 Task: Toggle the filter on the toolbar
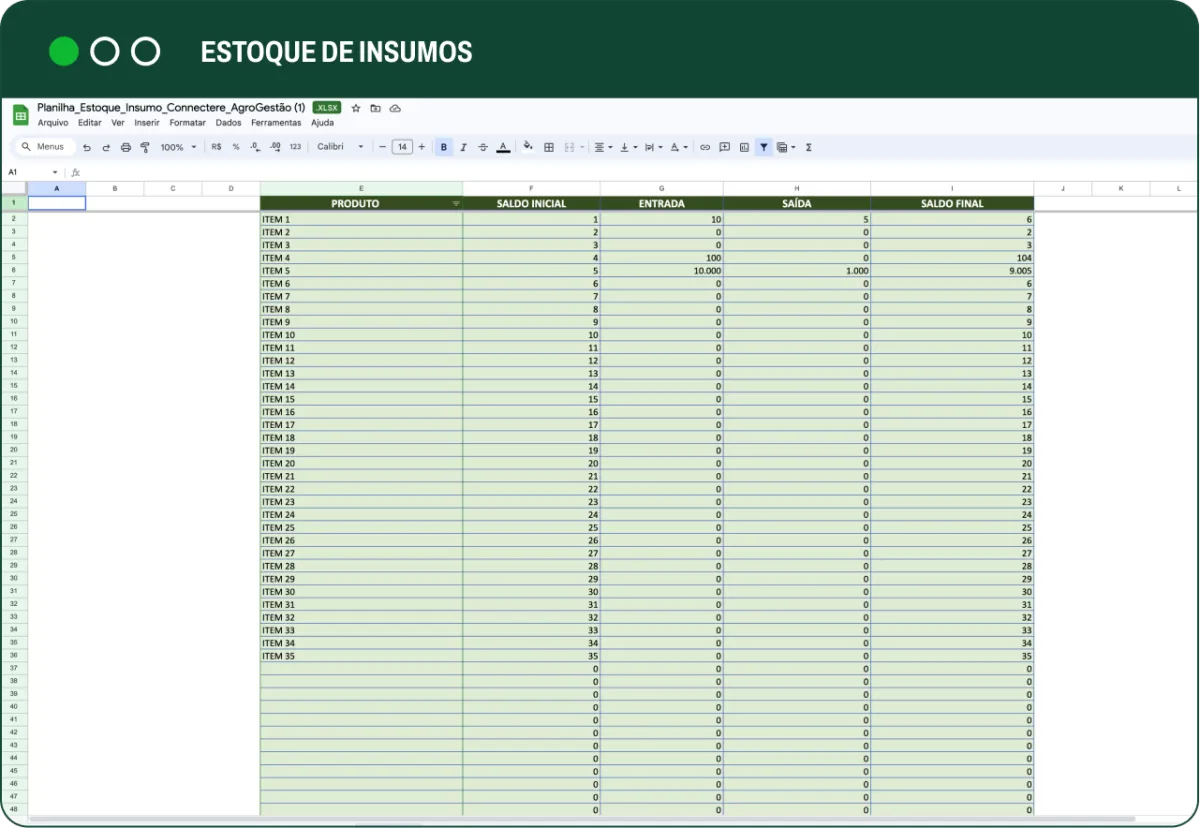[763, 147]
